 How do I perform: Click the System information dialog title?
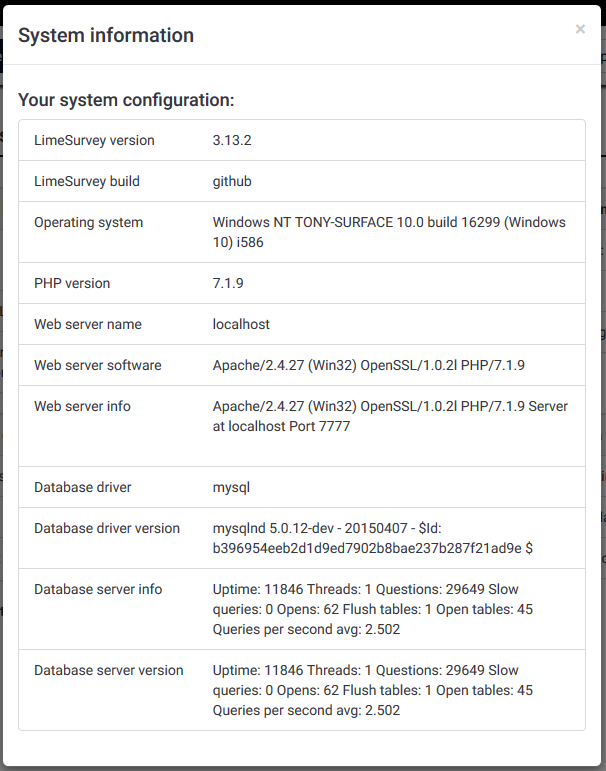coord(106,36)
